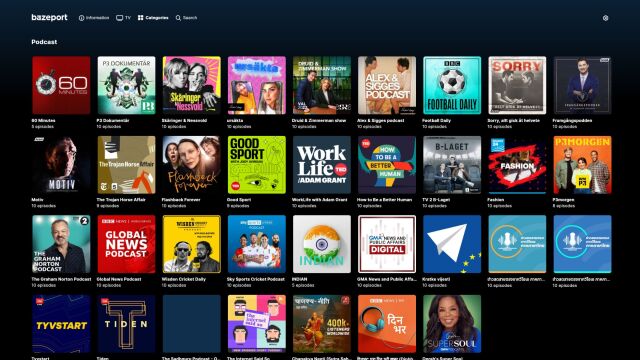Click the Search button

[x=187, y=18]
